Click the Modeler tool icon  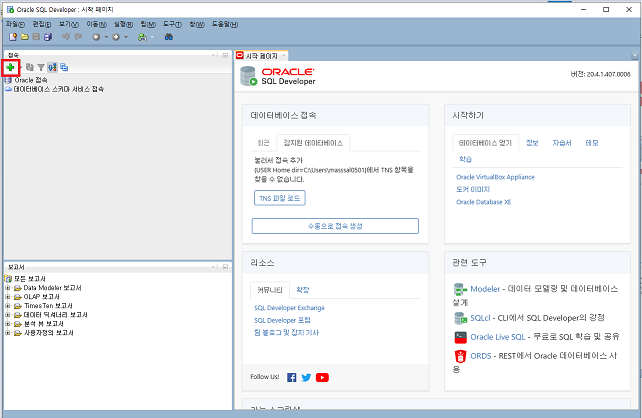pyautogui.click(x=460, y=289)
